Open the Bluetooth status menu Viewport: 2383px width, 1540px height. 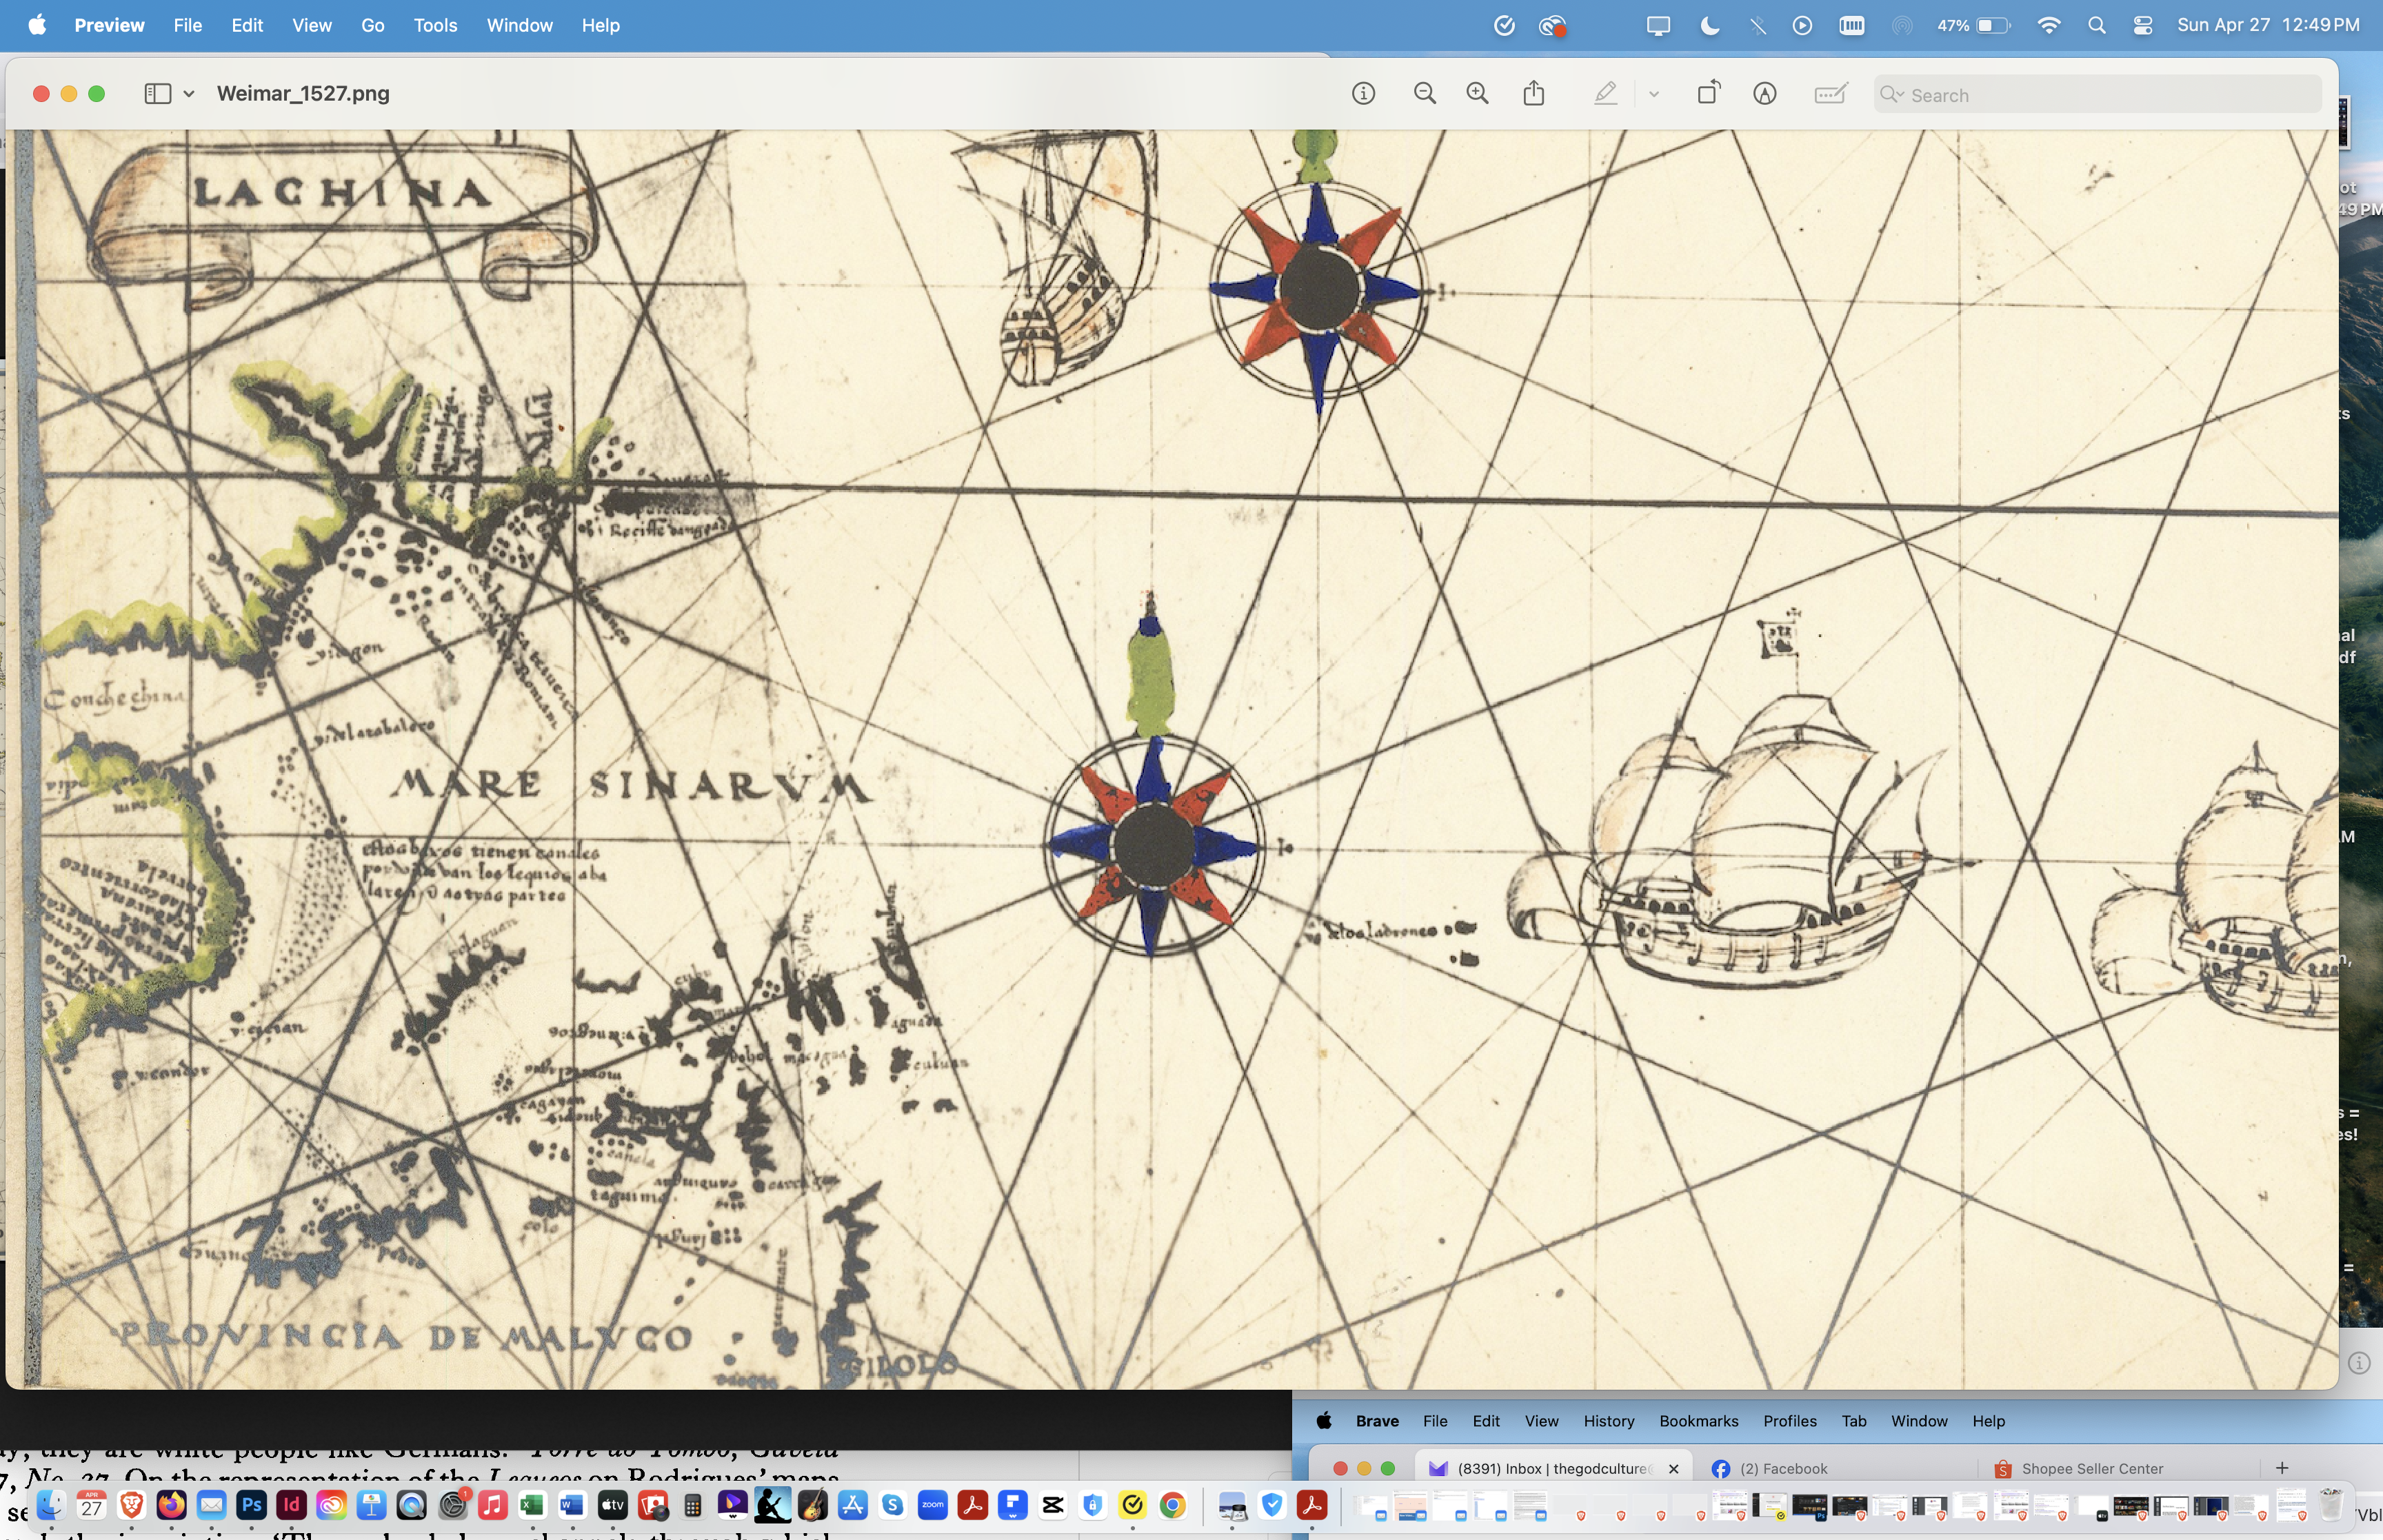point(1757,25)
